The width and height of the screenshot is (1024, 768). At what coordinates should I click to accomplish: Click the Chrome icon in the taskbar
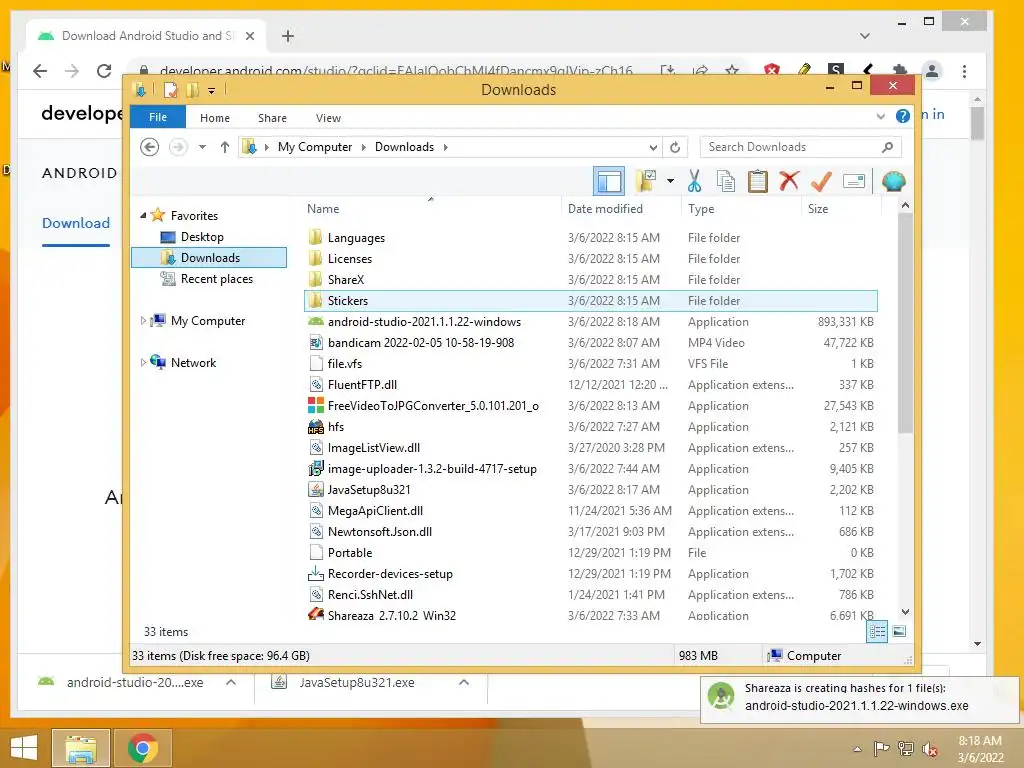[x=143, y=748]
